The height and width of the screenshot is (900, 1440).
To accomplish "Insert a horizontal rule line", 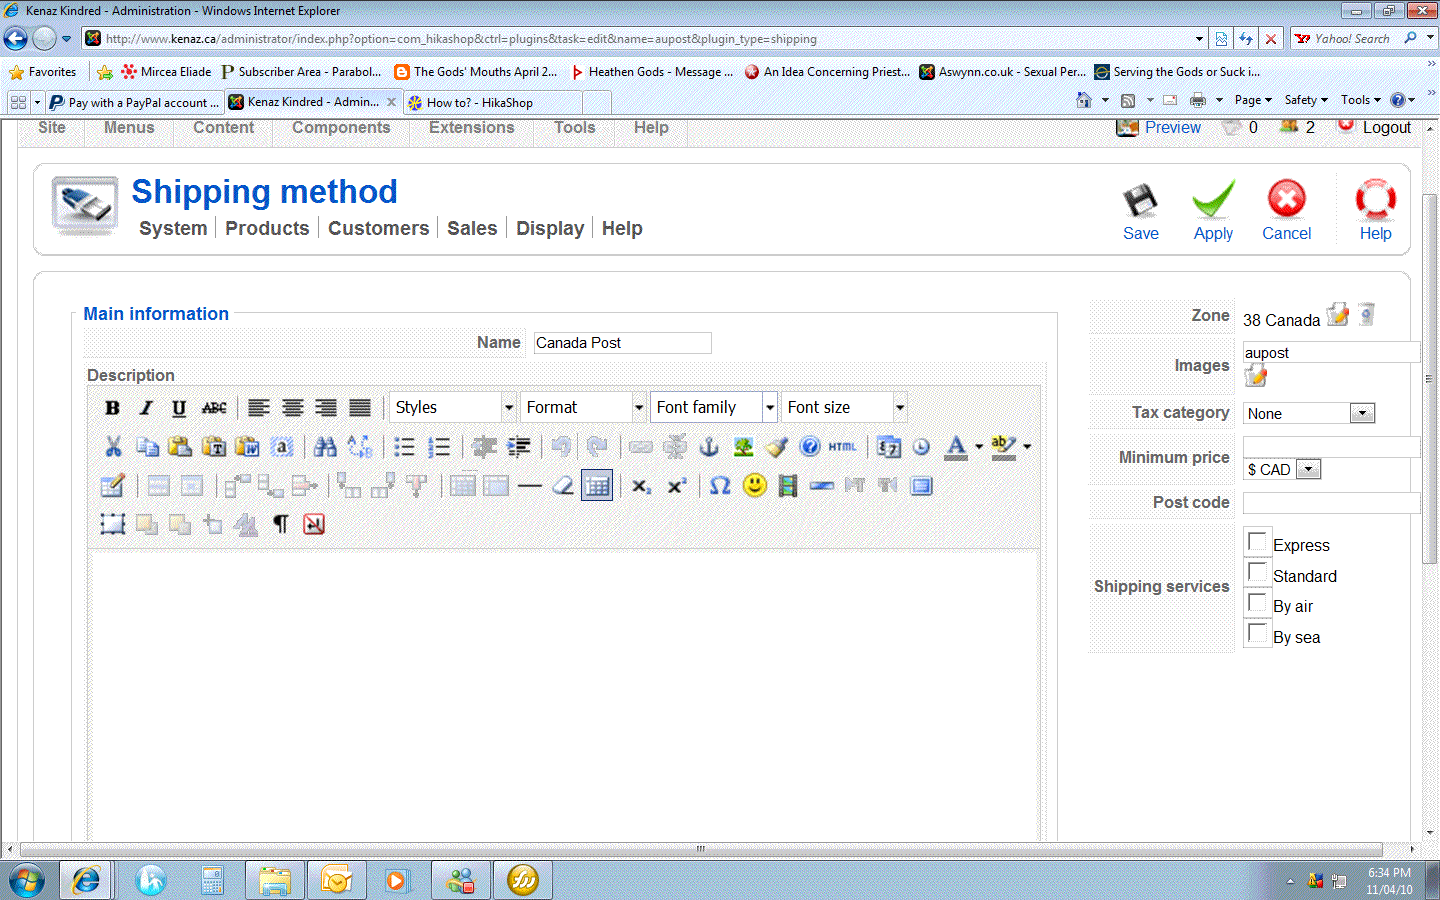I will tap(530, 486).
